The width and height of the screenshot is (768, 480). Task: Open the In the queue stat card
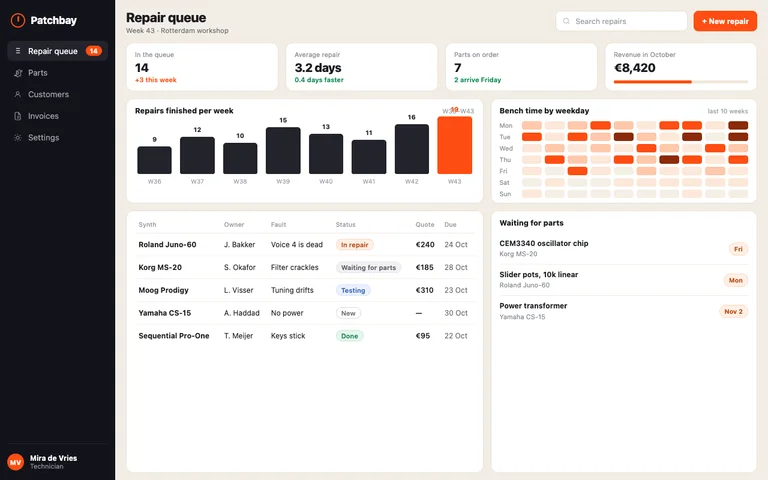coord(202,67)
